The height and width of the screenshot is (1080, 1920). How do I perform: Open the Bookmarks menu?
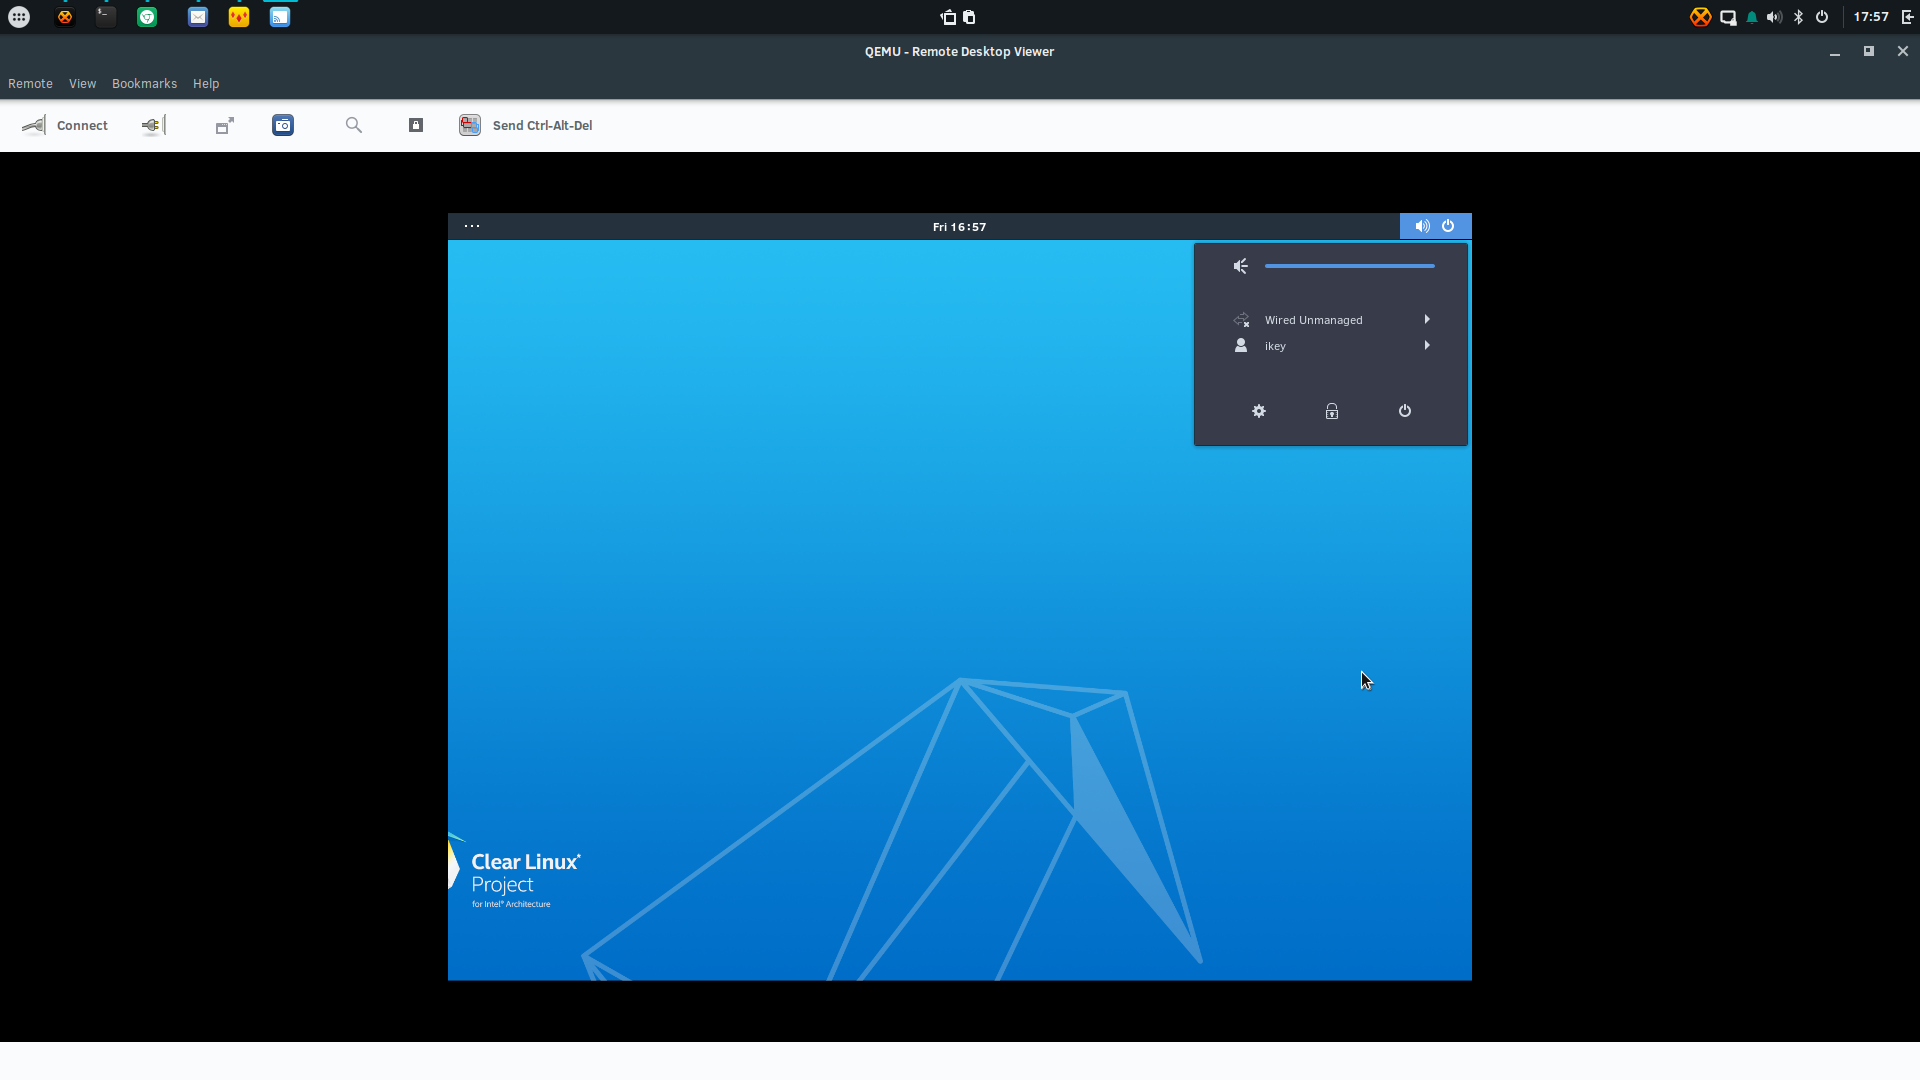pyautogui.click(x=144, y=83)
